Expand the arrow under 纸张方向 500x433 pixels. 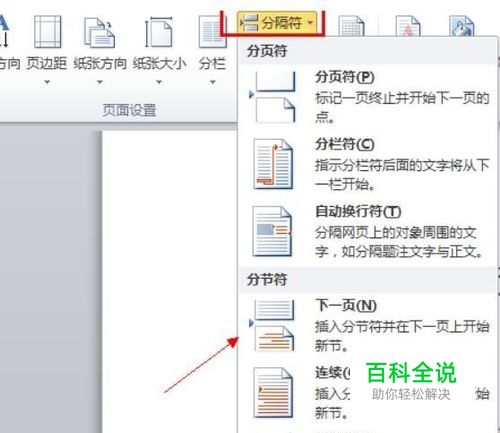100,82
